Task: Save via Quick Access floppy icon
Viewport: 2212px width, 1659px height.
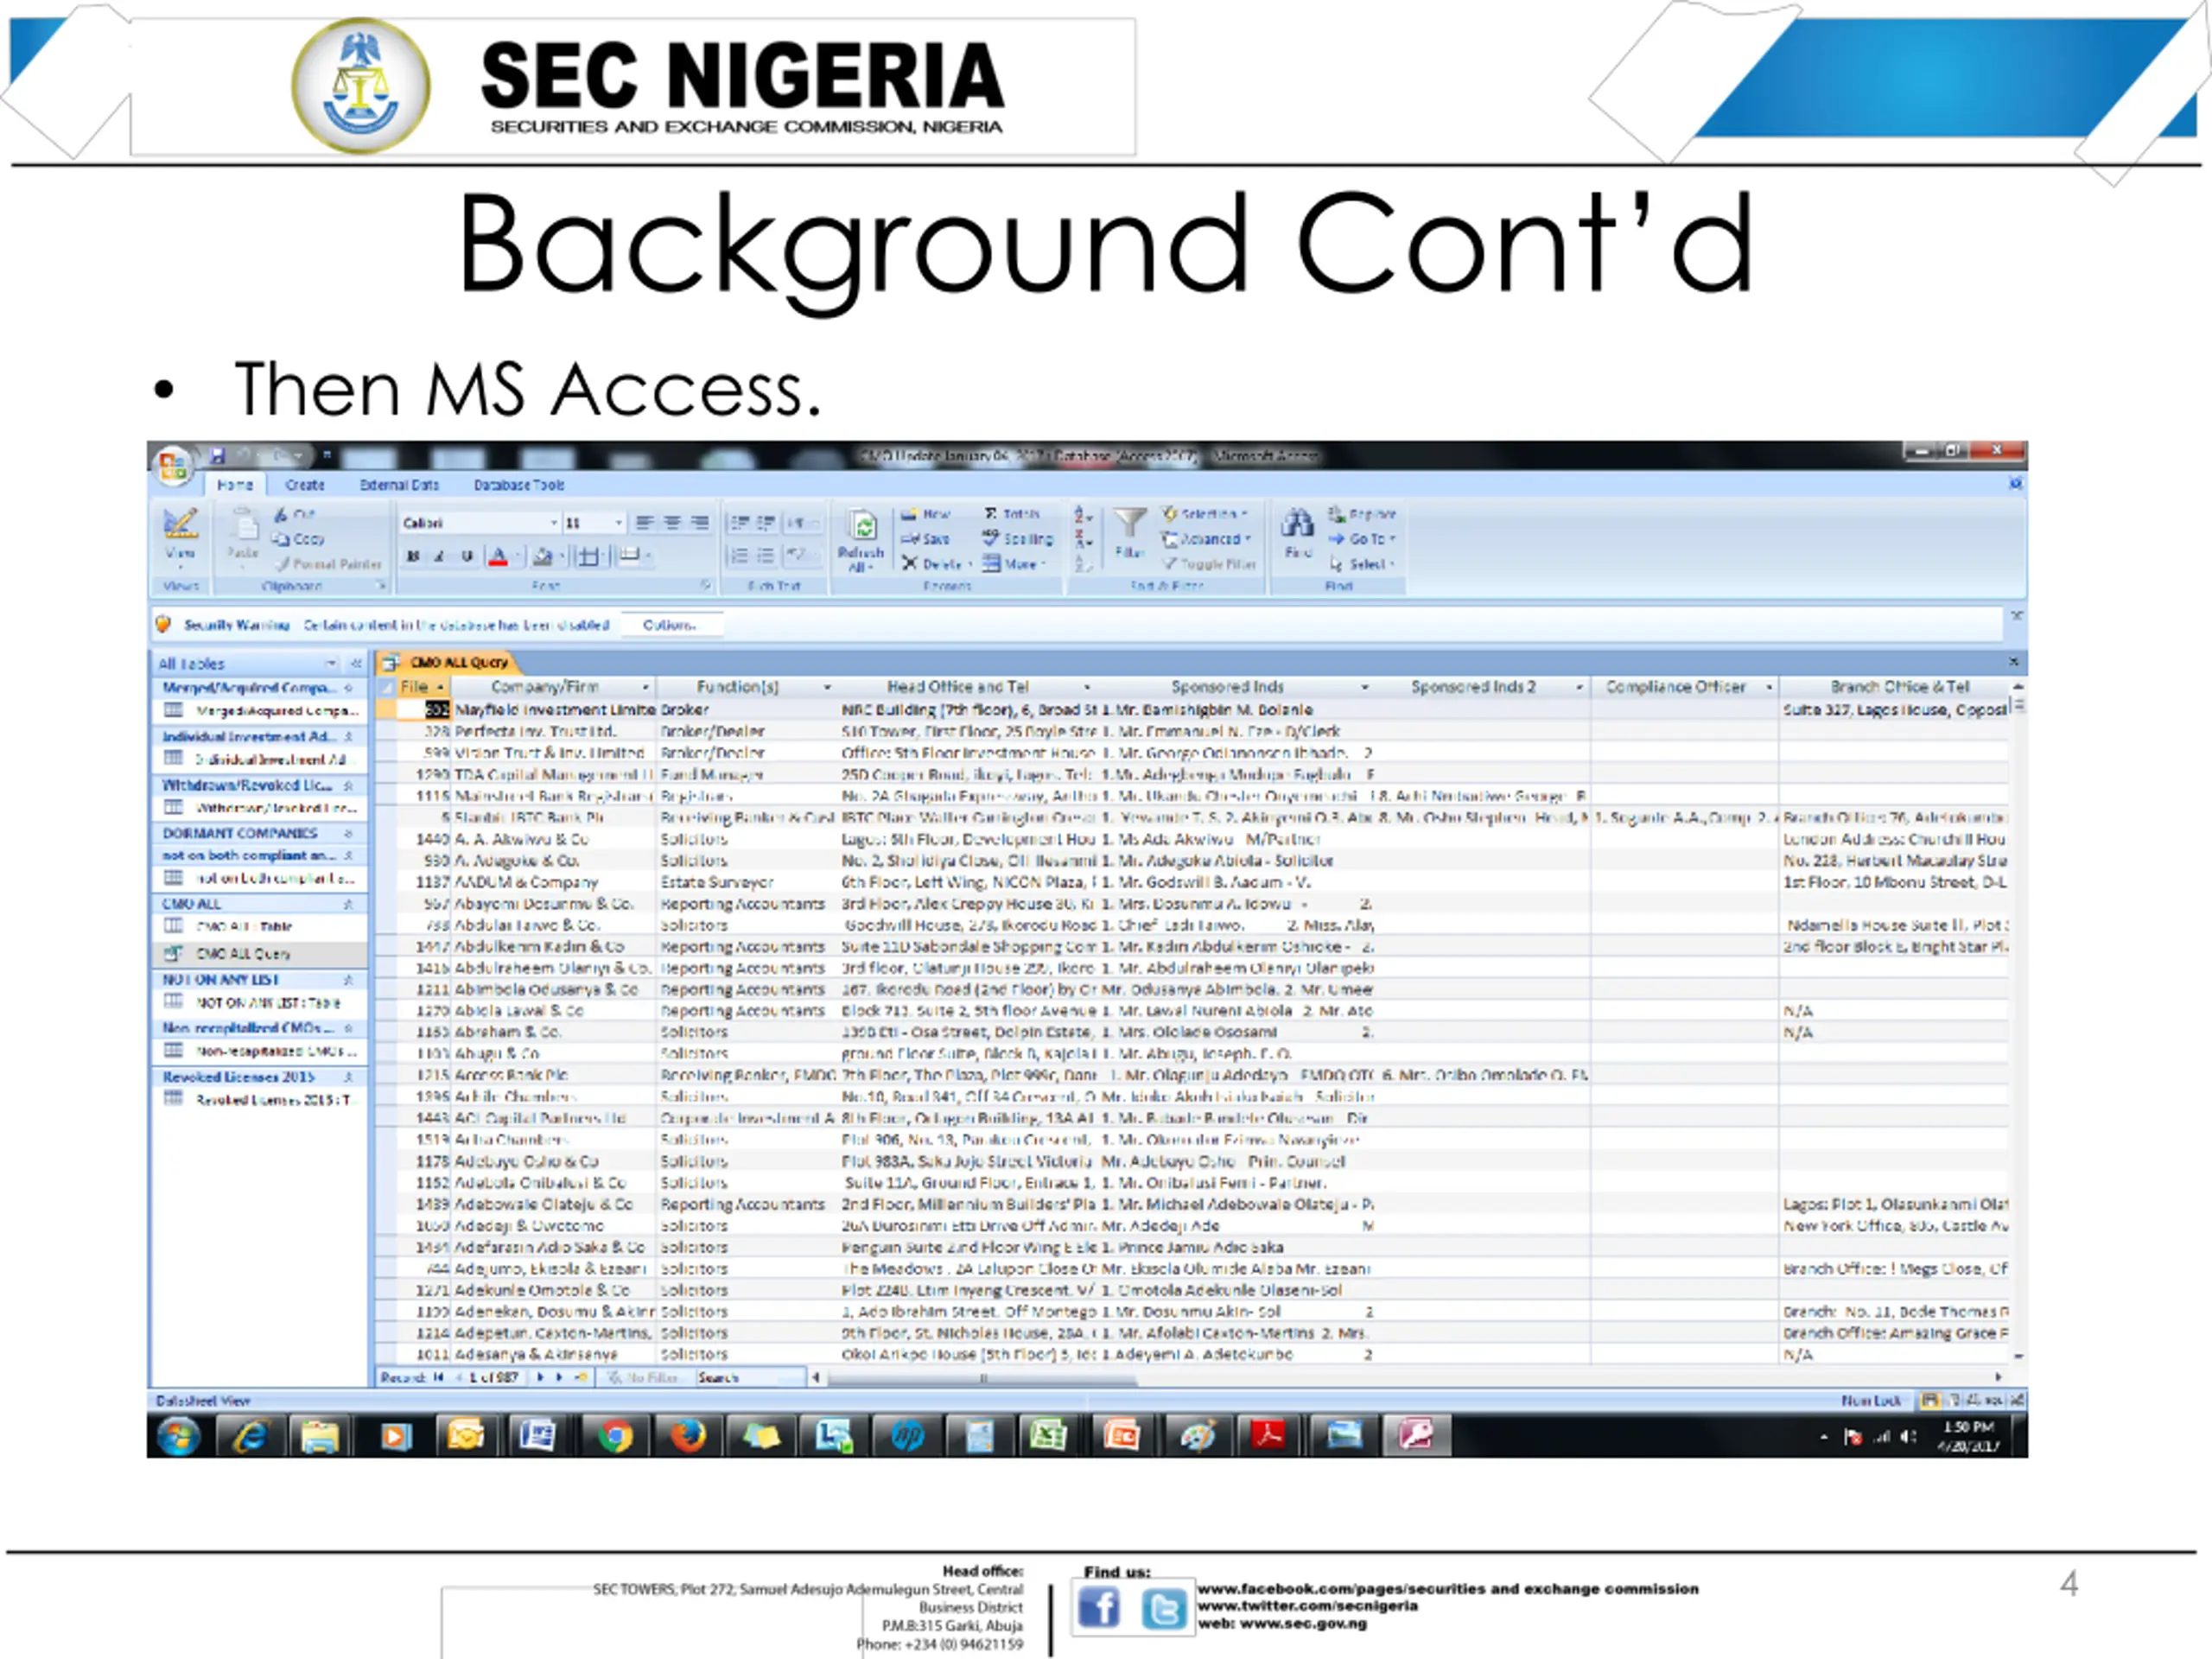Action: point(218,456)
